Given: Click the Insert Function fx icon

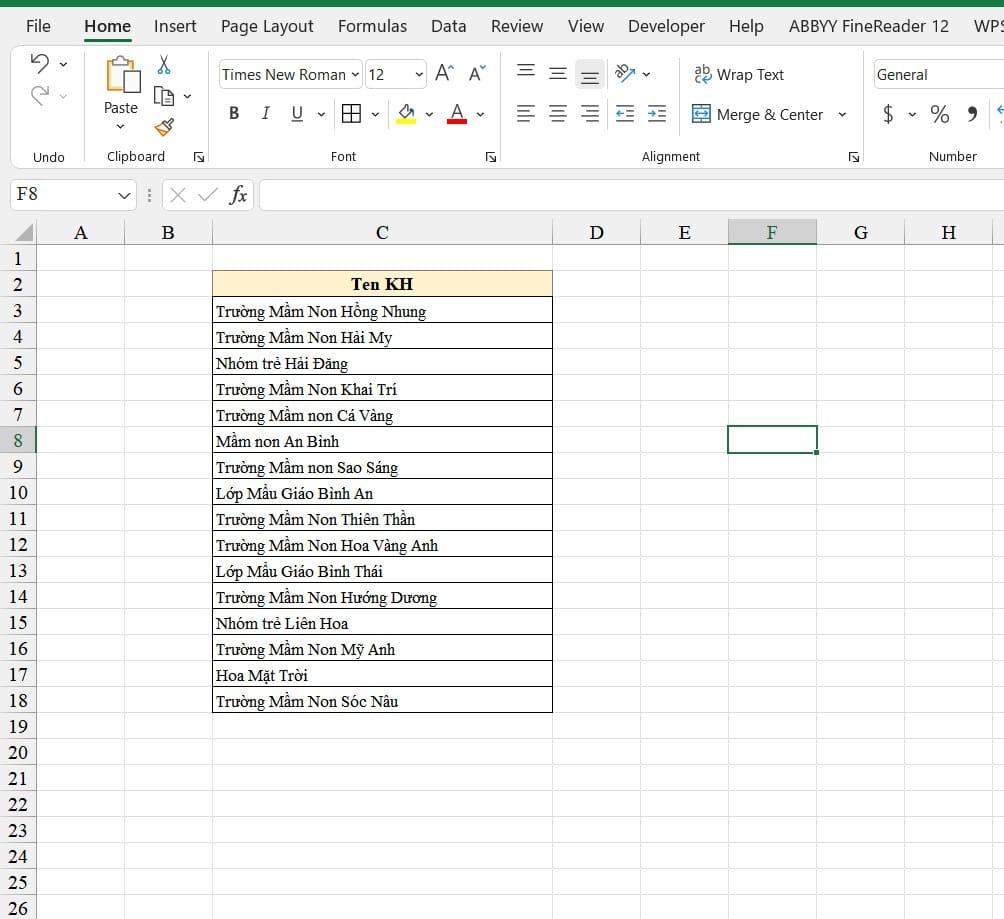Looking at the screenshot, I should [238, 195].
